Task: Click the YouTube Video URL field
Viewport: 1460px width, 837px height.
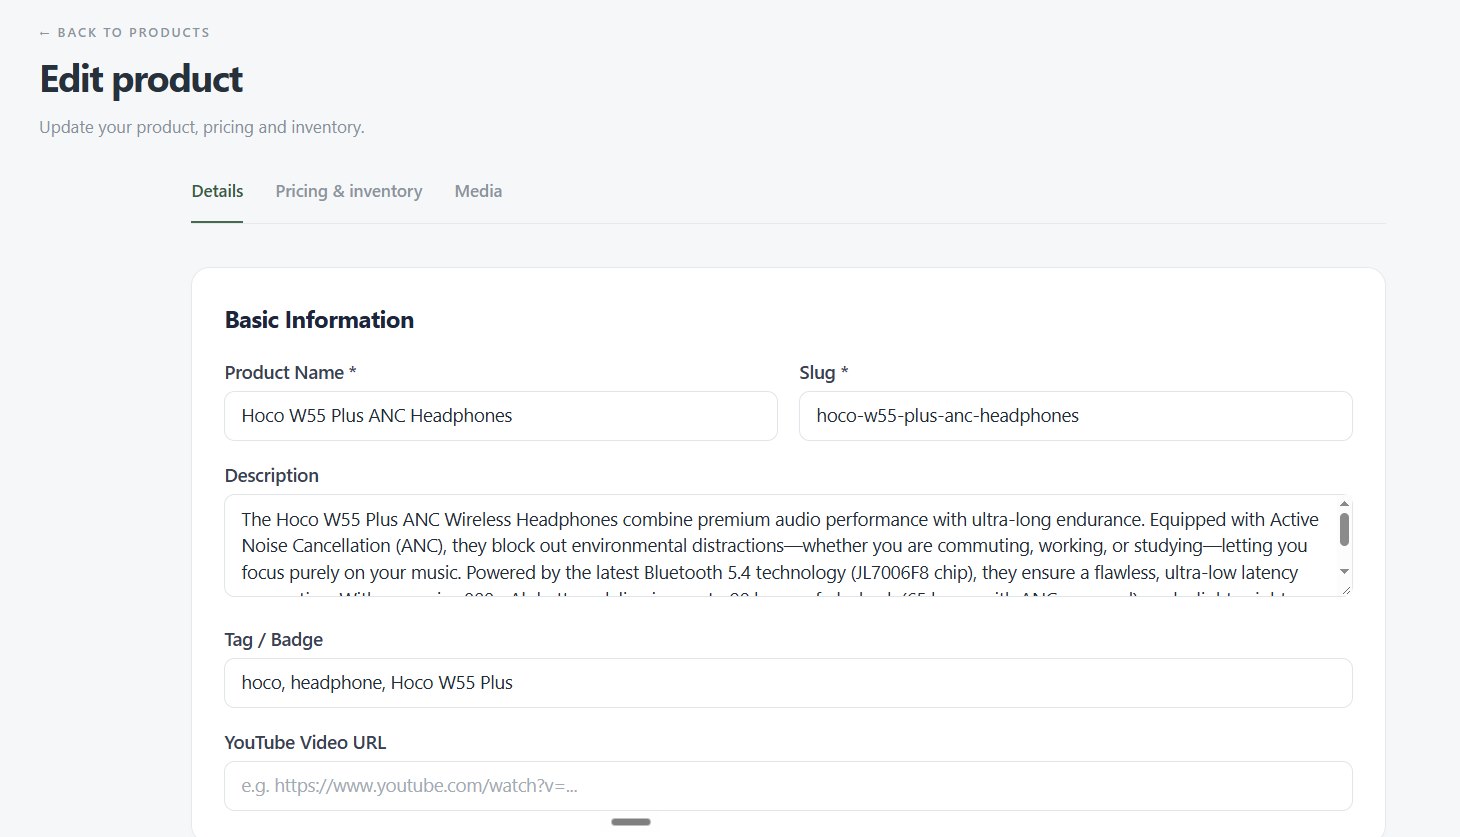Action: pos(788,786)
